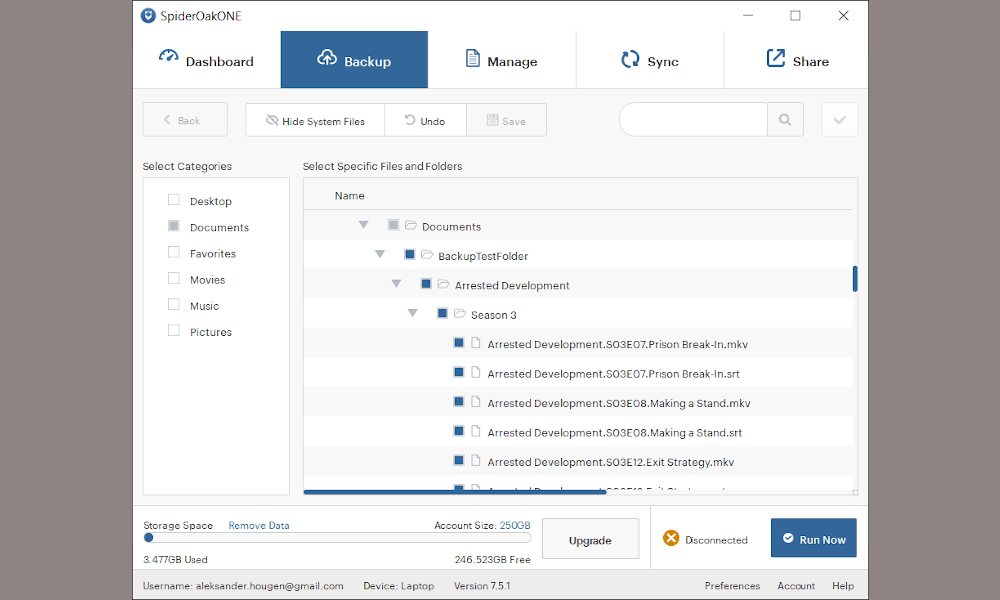Open the Dashboard tab
The height and width of the screenshot is (600, 1000).
click(x=206, y=60)
